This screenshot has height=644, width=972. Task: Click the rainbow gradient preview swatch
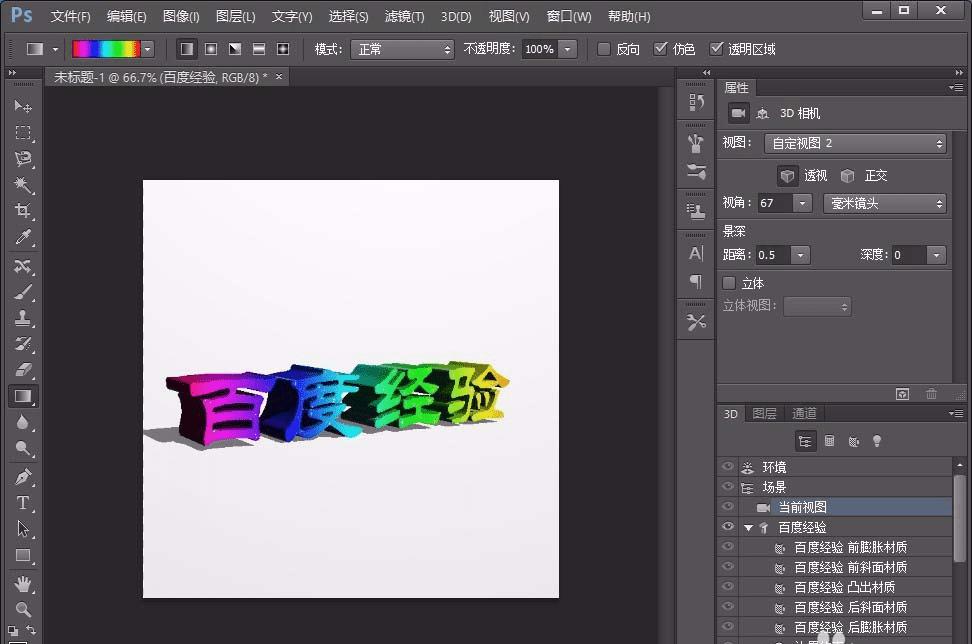(106, 49)
